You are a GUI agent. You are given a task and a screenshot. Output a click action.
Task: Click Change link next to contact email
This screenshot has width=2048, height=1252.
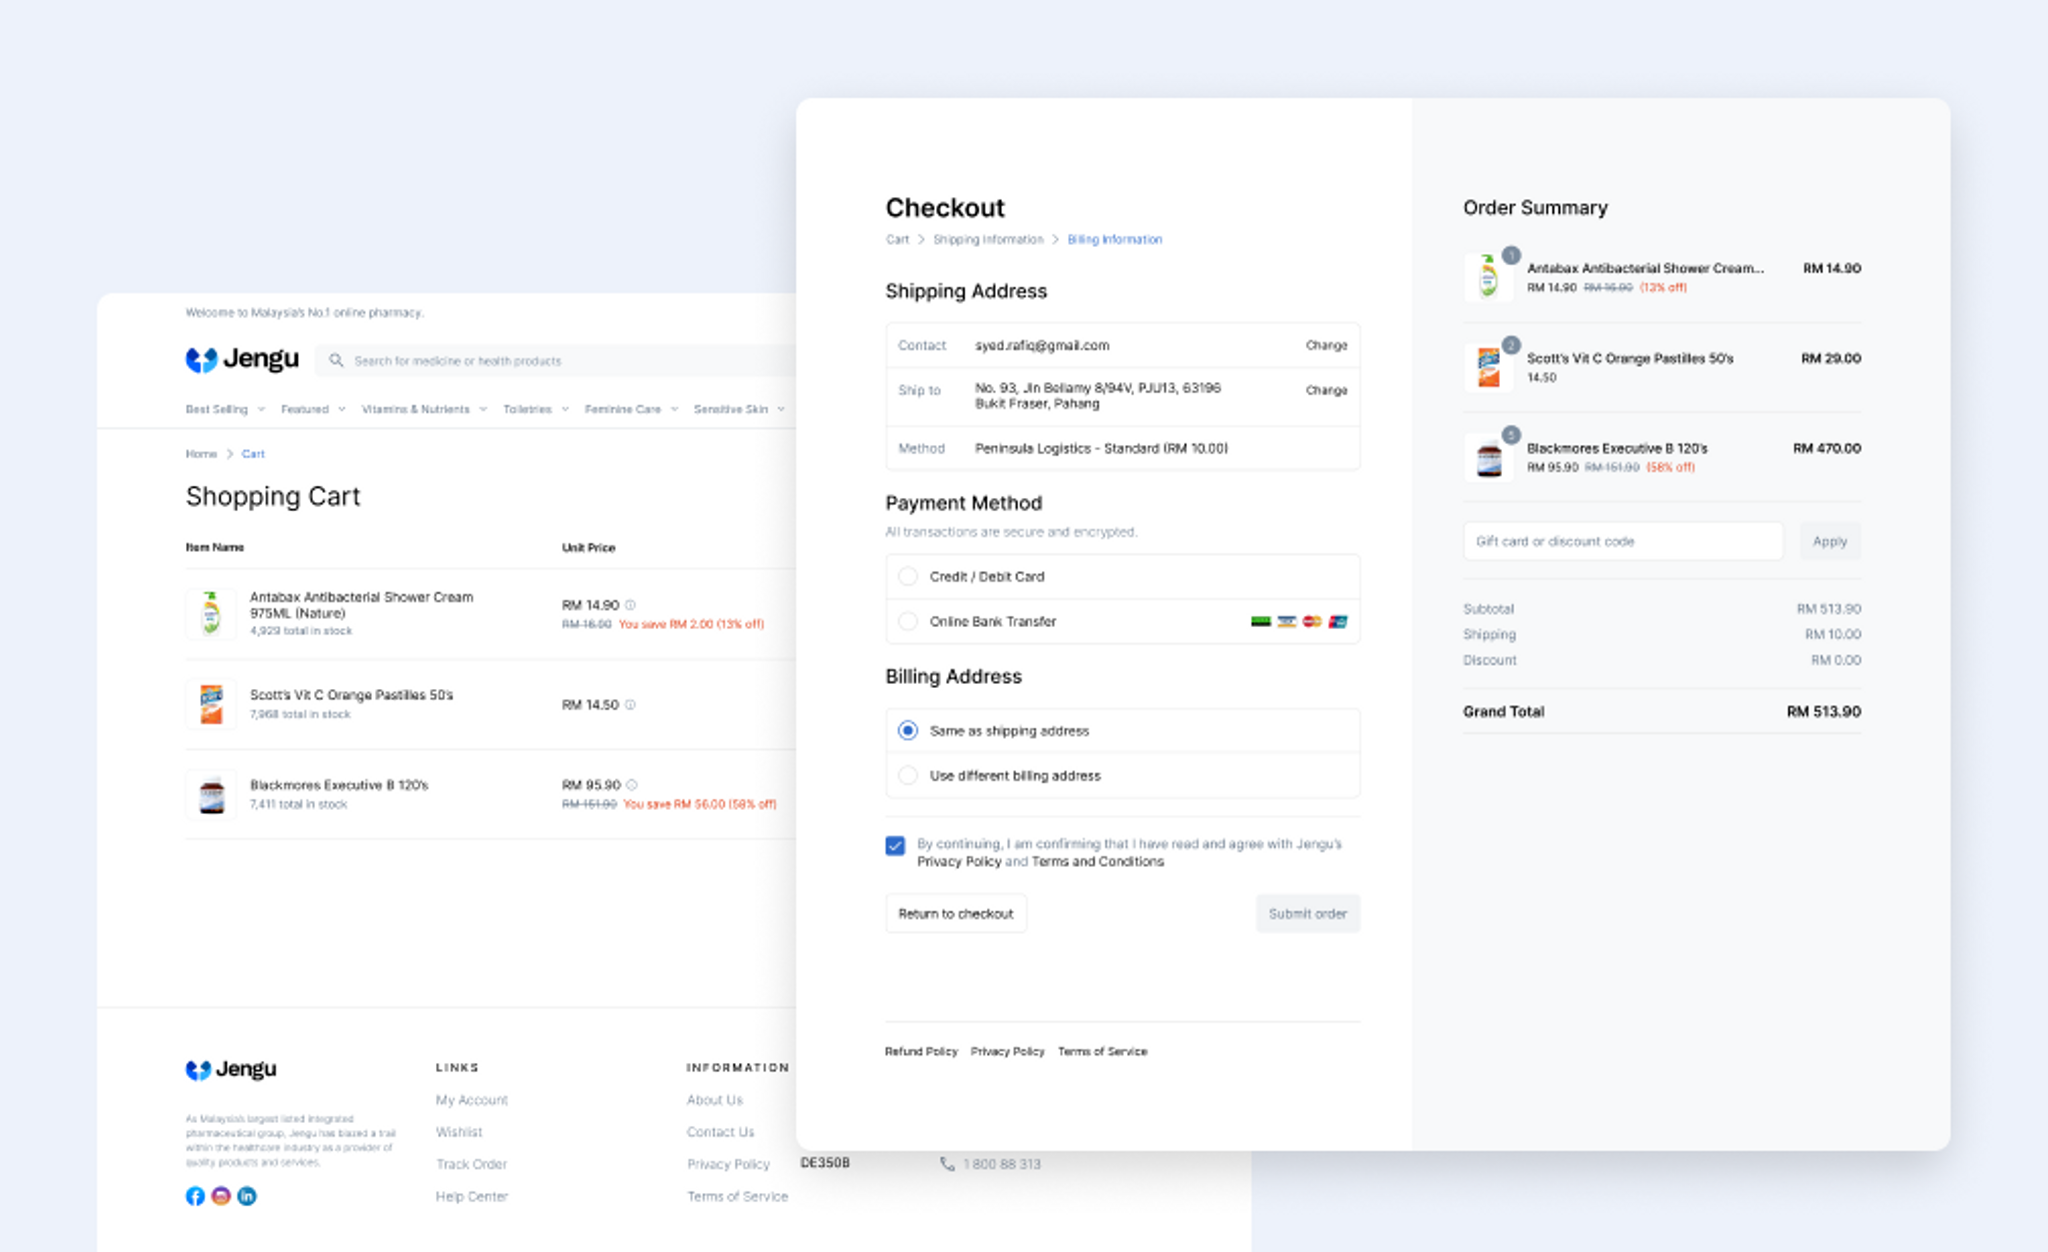click(1326, 345)
